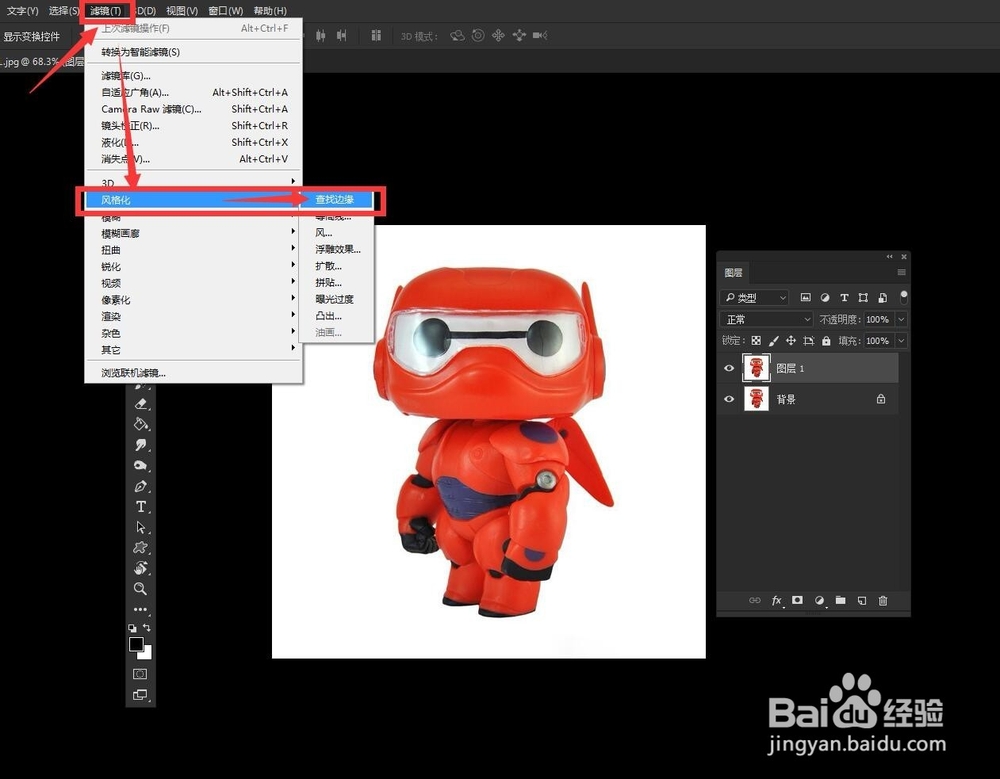This screenshot has width=1000, height=779.
Task: Click 3D mode pan camera icon
Action: pos(498,36)
